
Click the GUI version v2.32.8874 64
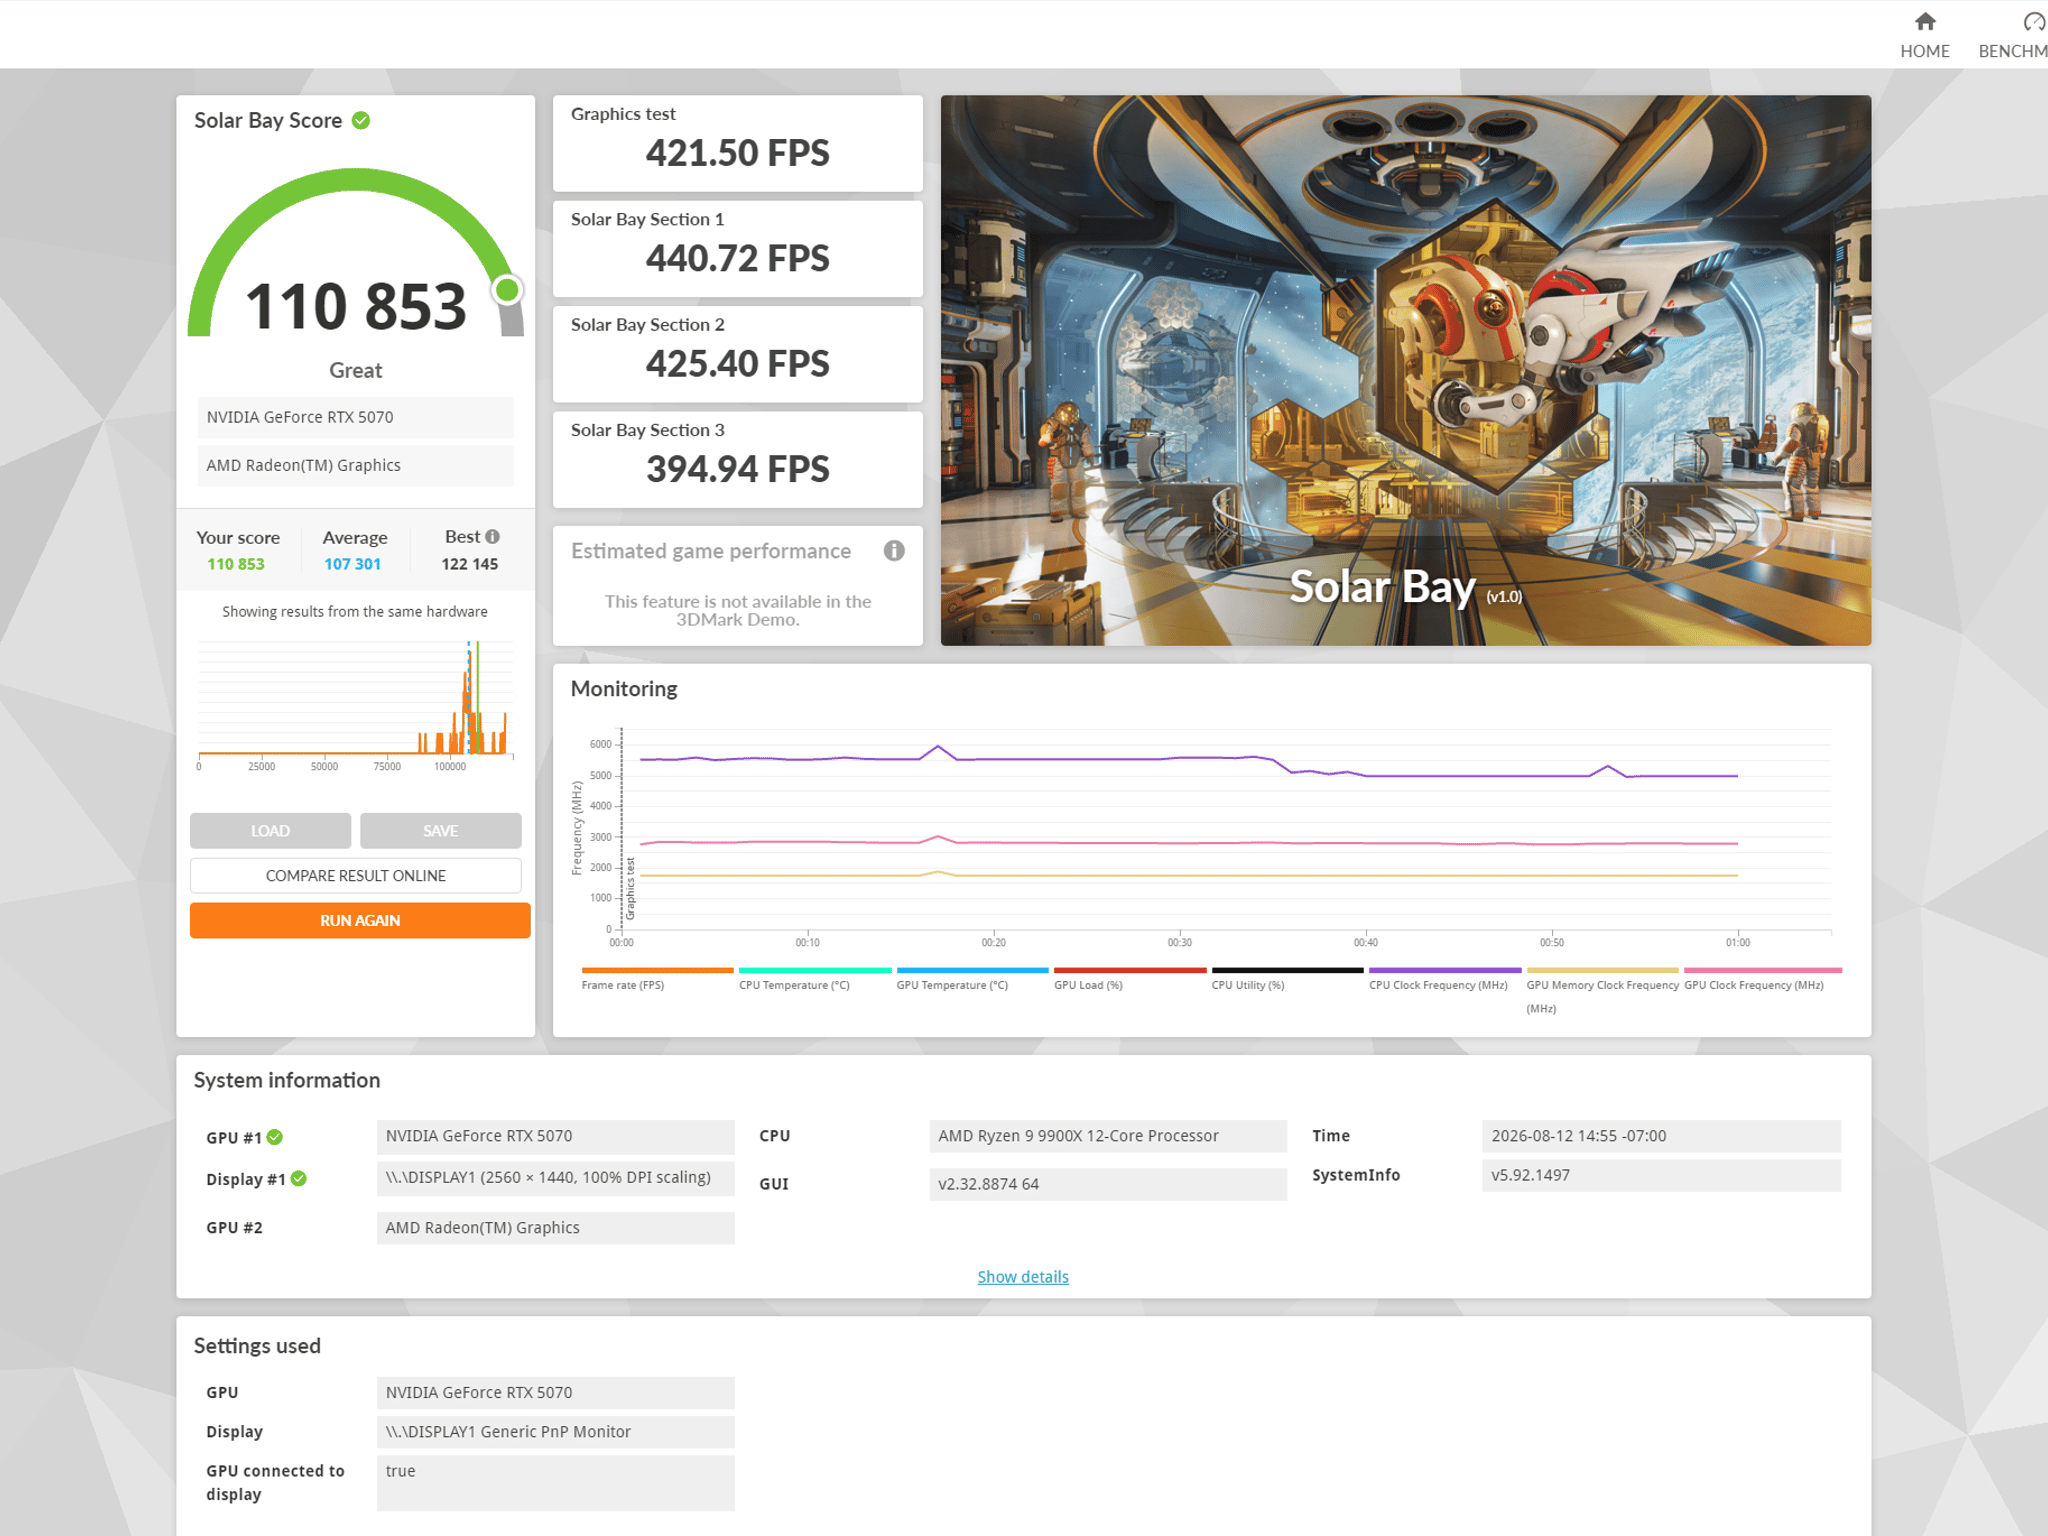click(x=1108, y=1184)
